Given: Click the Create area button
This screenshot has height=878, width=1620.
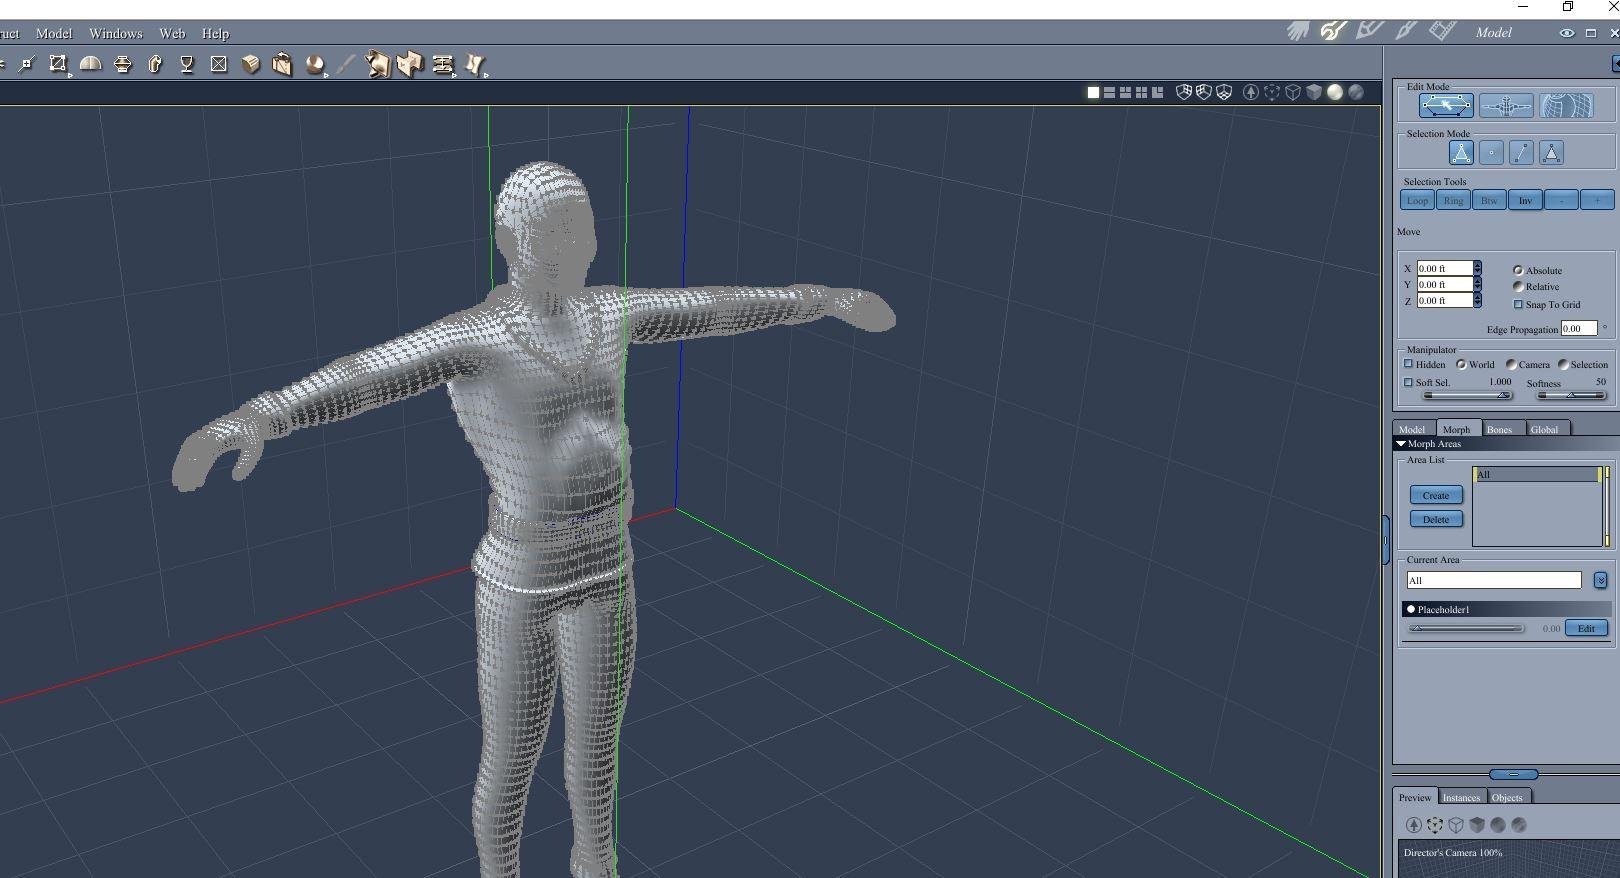Looking at the screenshot, I should click(1436, 495).
